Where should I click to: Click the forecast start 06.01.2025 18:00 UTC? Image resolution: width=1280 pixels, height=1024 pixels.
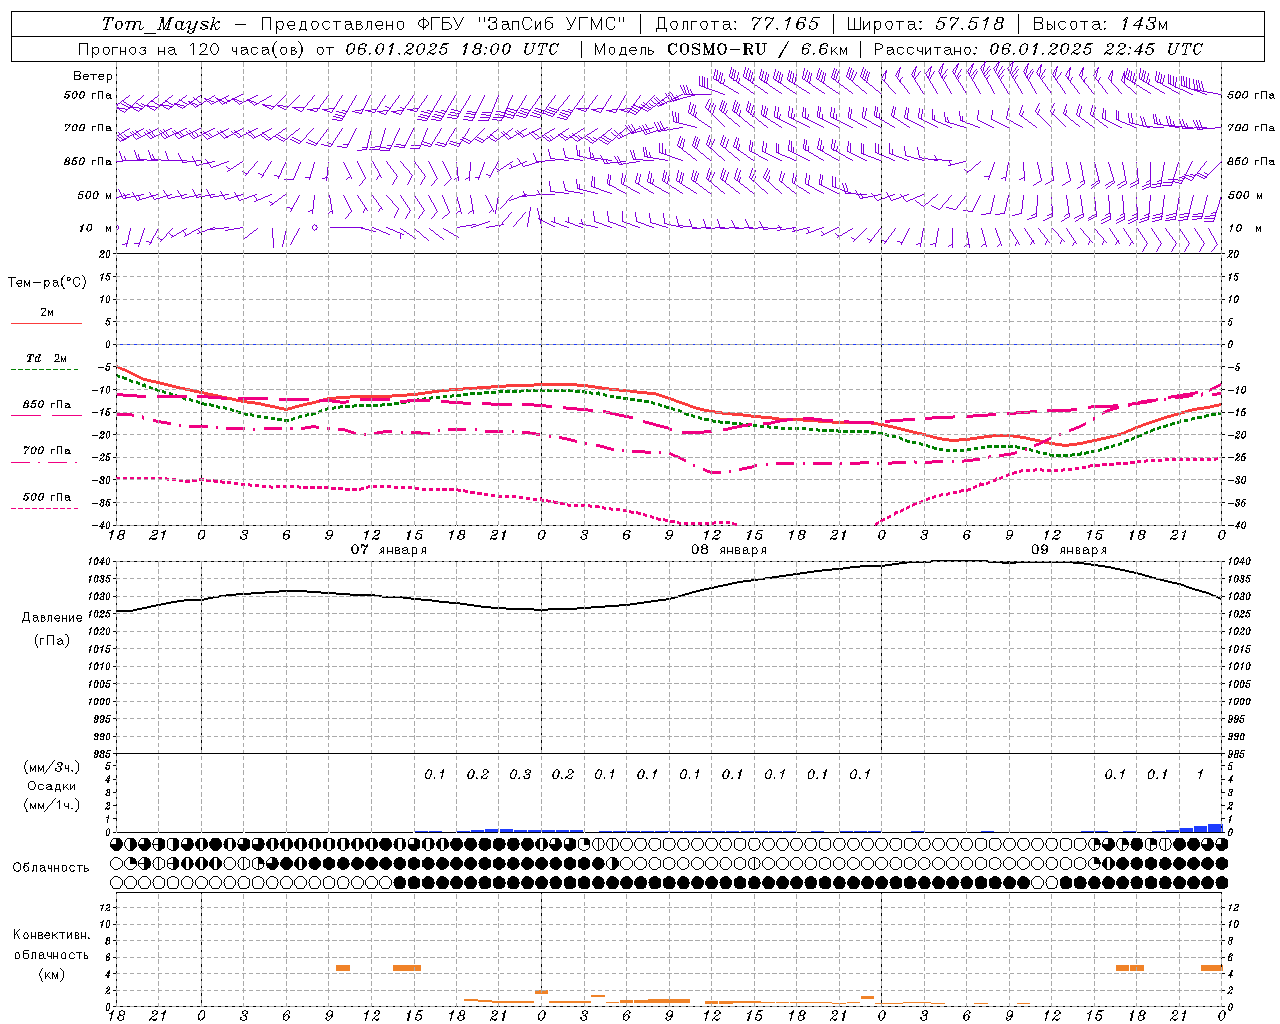[452, 49]
